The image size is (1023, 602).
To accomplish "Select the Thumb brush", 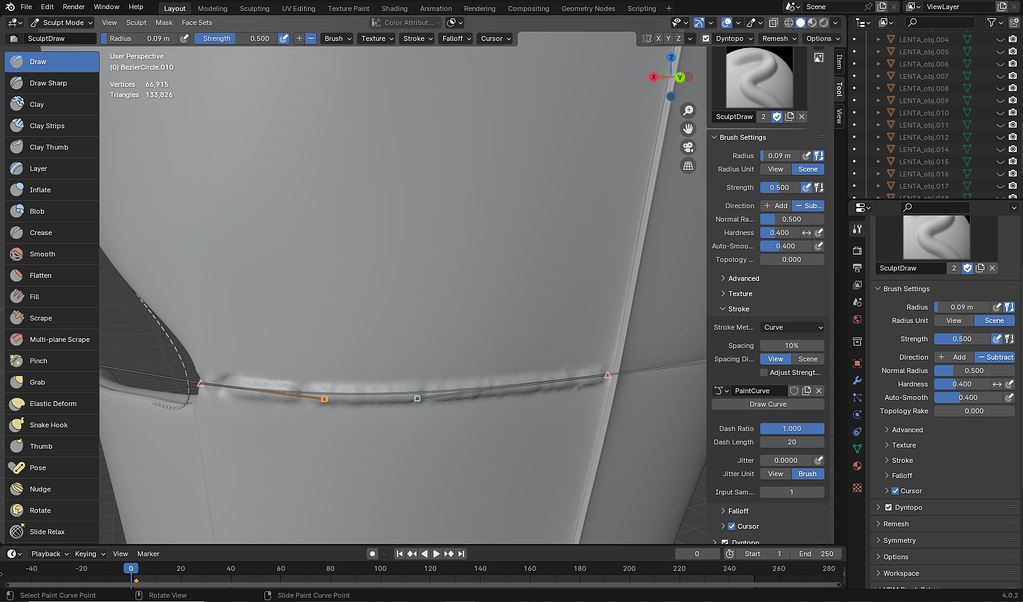I will tap(52, 446).
